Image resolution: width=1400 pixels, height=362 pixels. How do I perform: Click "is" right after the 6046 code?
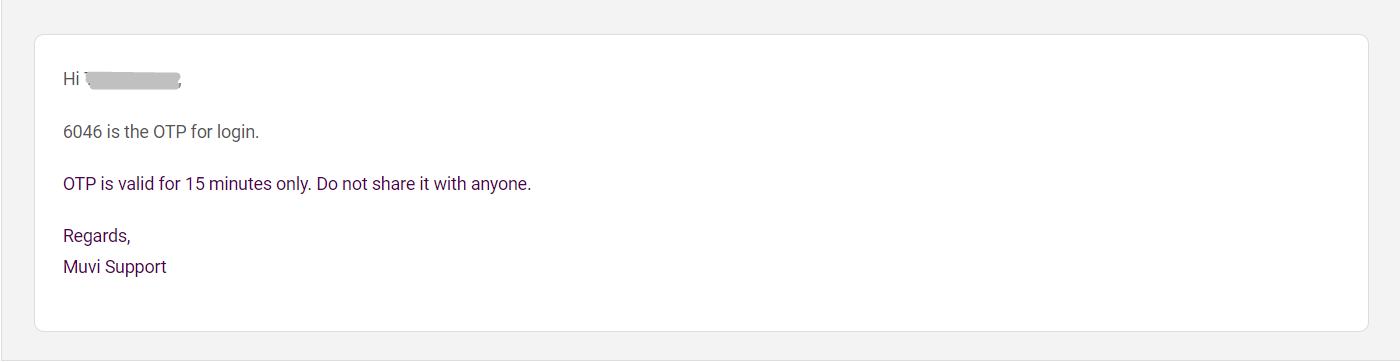(x=113, y=132)
